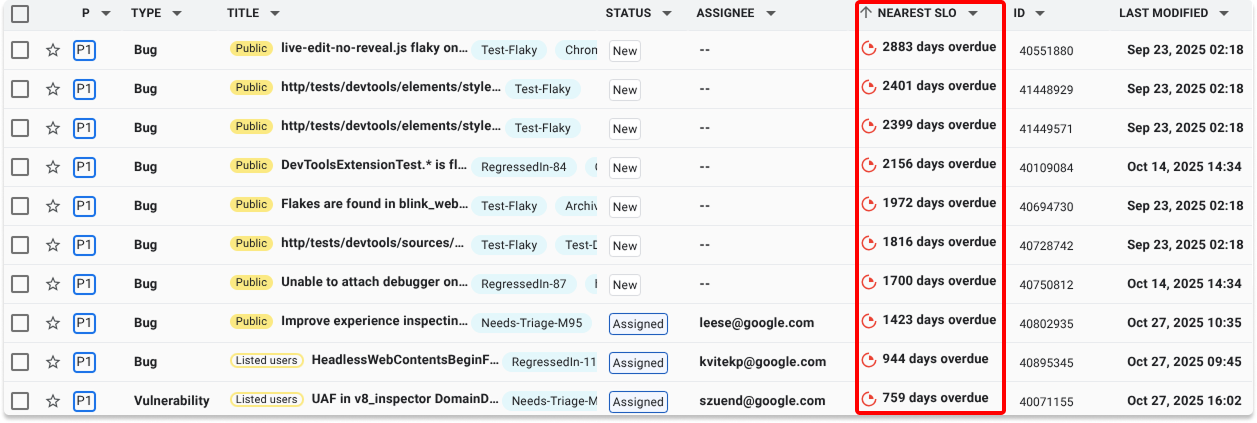The width and height of the screenshot is (1257, 423).
Task: Click overdue clock icon for 759 days
Action: point(869,398)
